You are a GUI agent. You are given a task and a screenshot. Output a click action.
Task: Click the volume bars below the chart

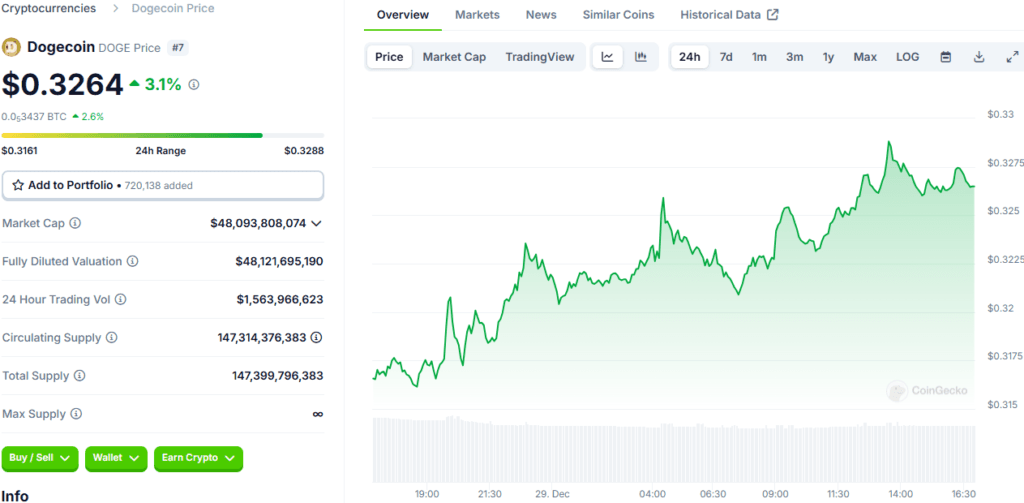coord(674,451)
